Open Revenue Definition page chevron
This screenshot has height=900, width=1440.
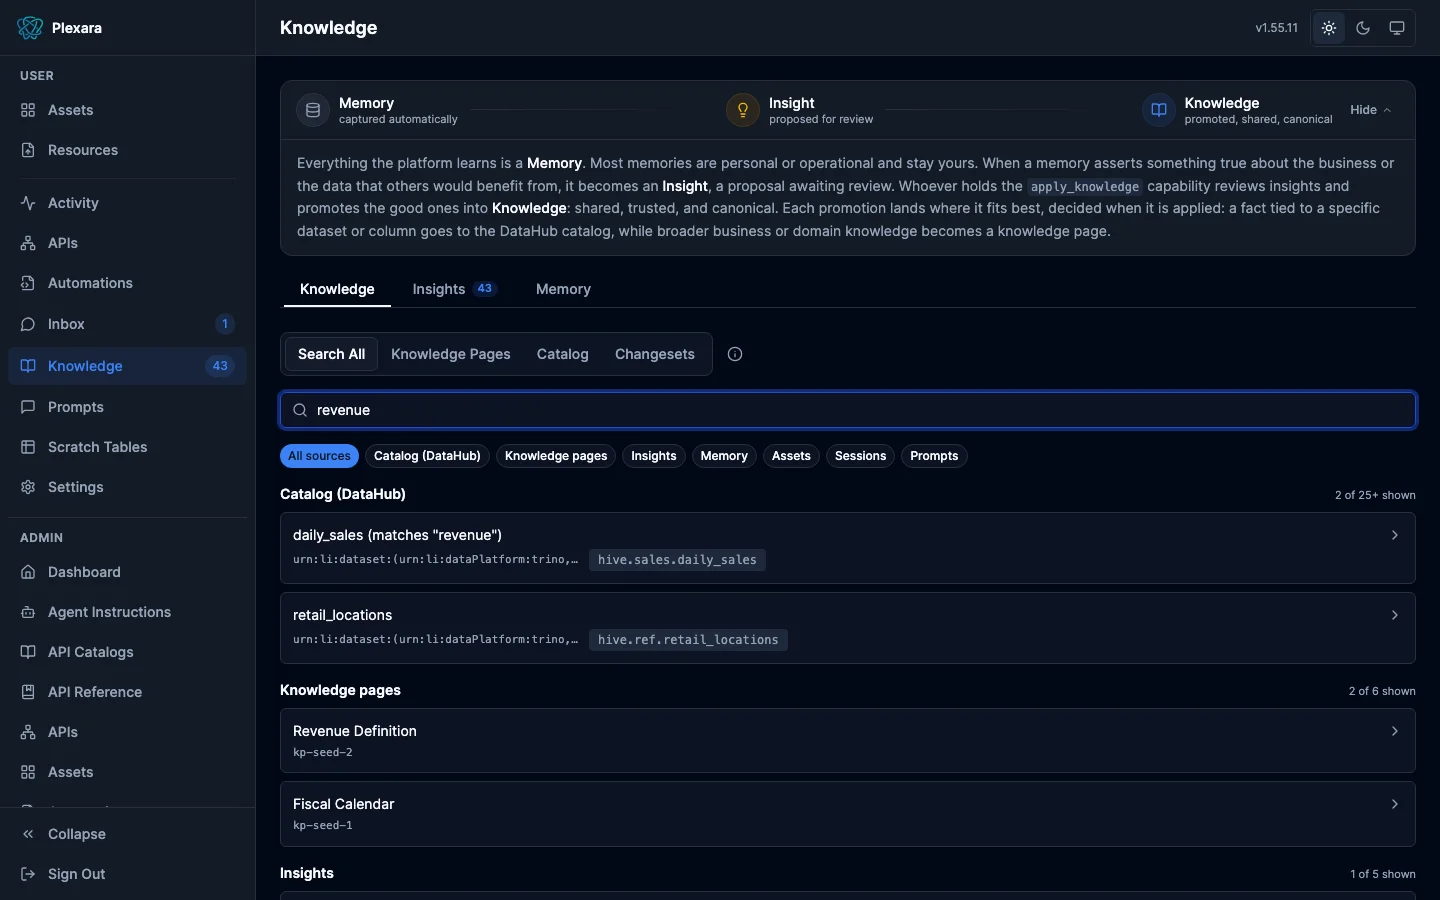point(1395,731)
